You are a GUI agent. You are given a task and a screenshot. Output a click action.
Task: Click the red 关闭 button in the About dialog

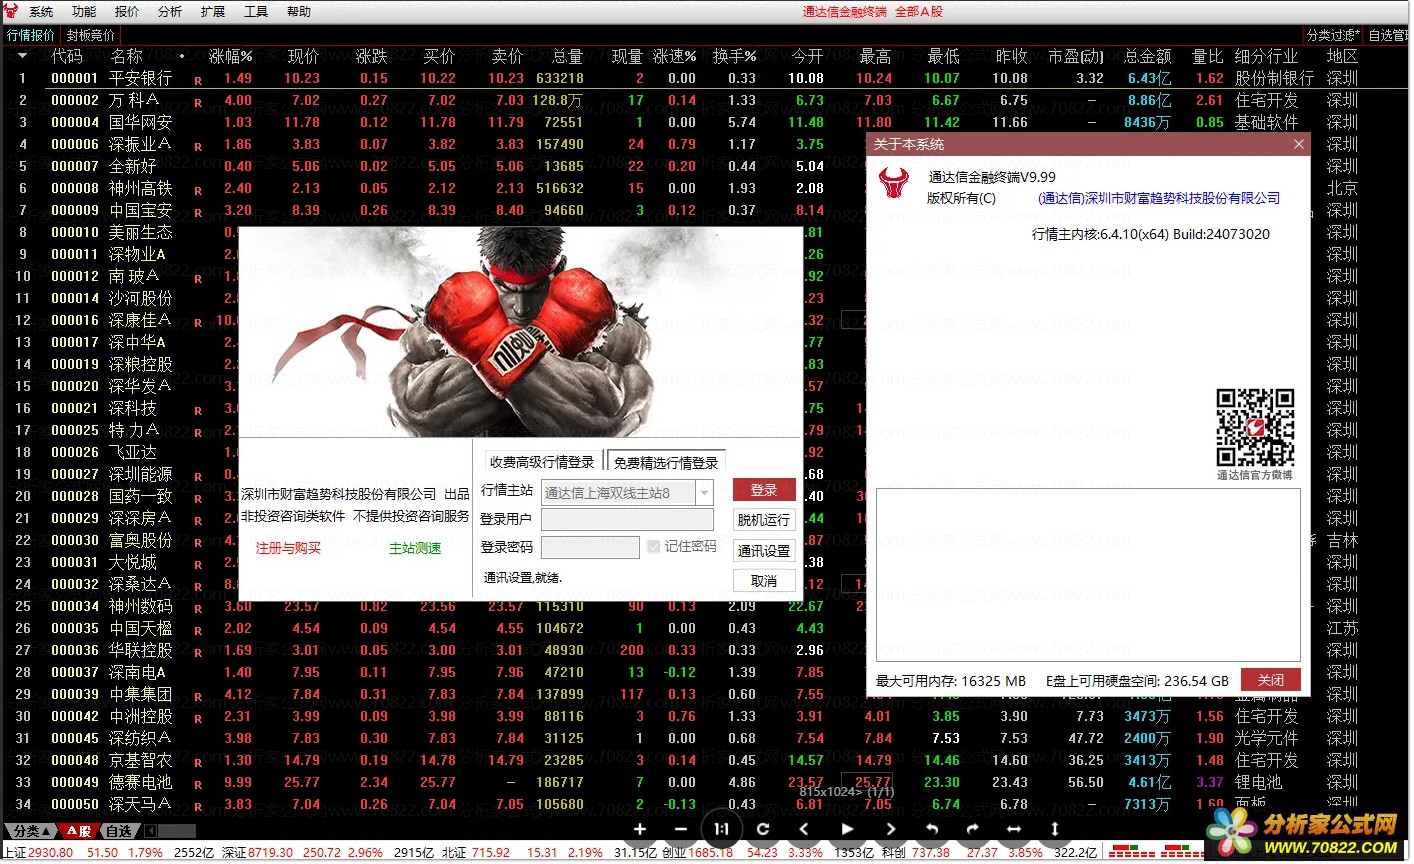coord(1270,680)
